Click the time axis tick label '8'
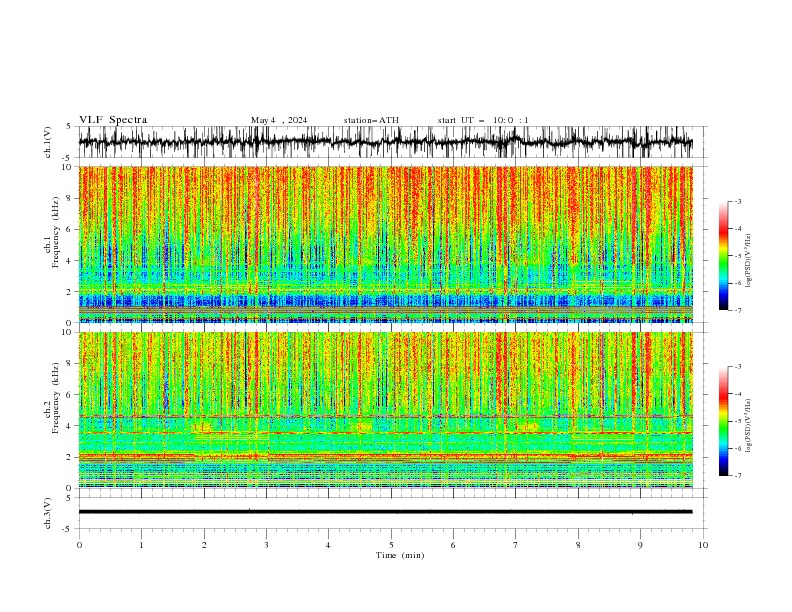This screenshot has width=792, height=612. click(578, 545)
